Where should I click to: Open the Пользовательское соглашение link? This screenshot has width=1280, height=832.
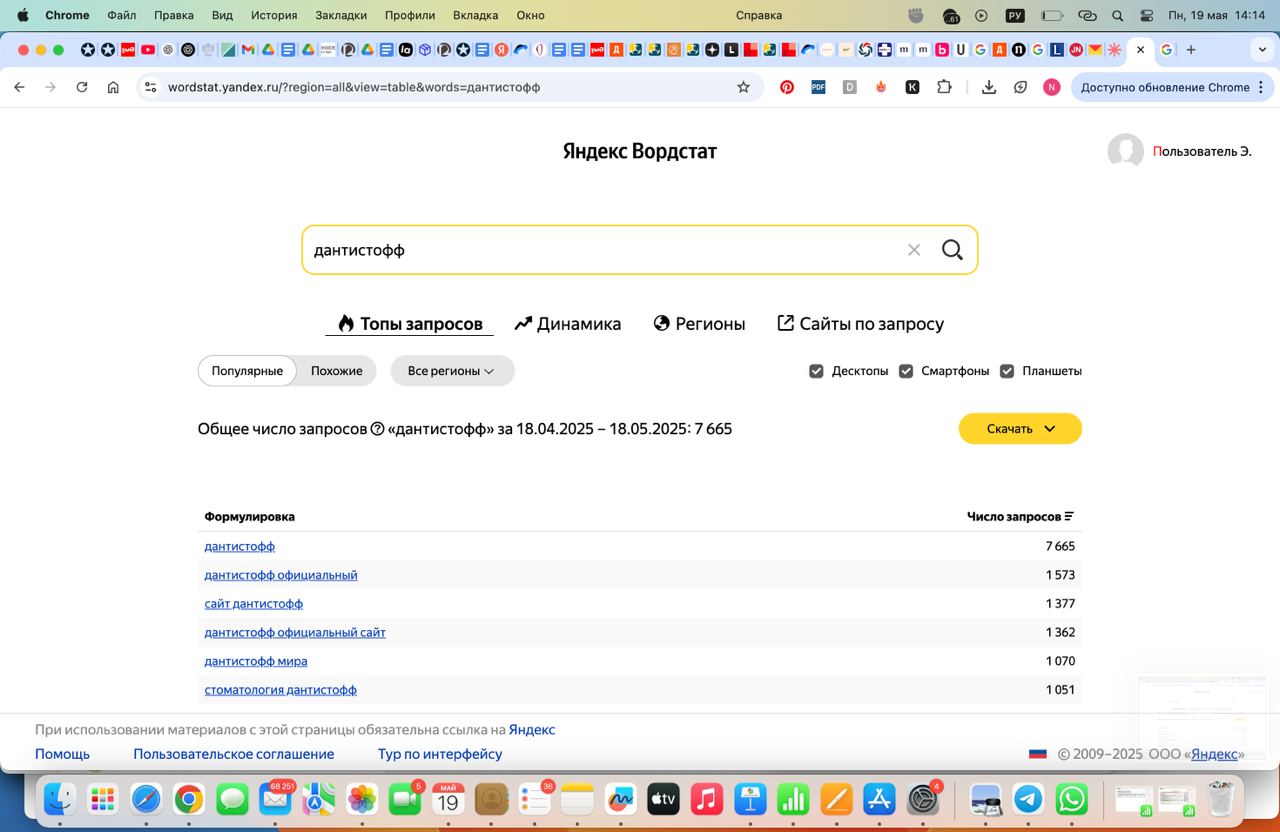[234, 754]
